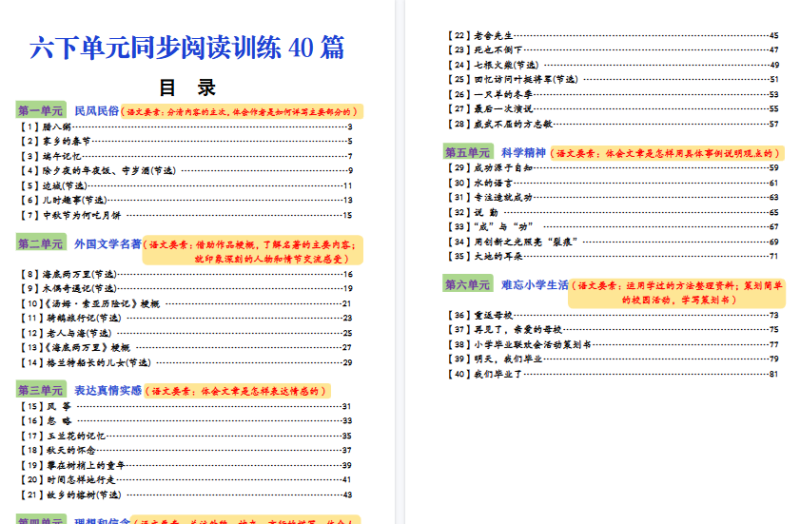Select entry '【24】七根火柴(节选)'

pyautogui.click(x=613, y=65)
